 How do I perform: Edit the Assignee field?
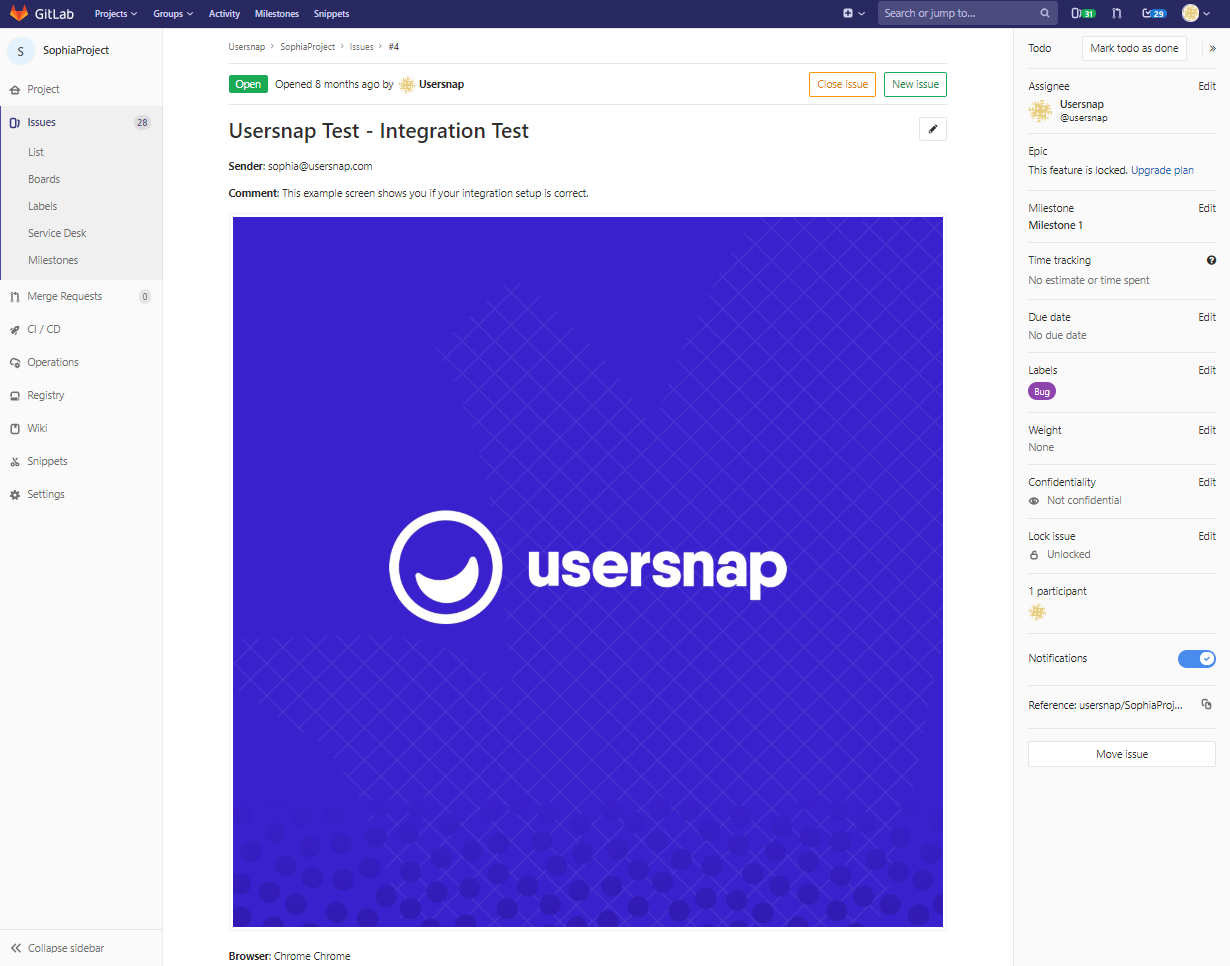pos(1207,86)
